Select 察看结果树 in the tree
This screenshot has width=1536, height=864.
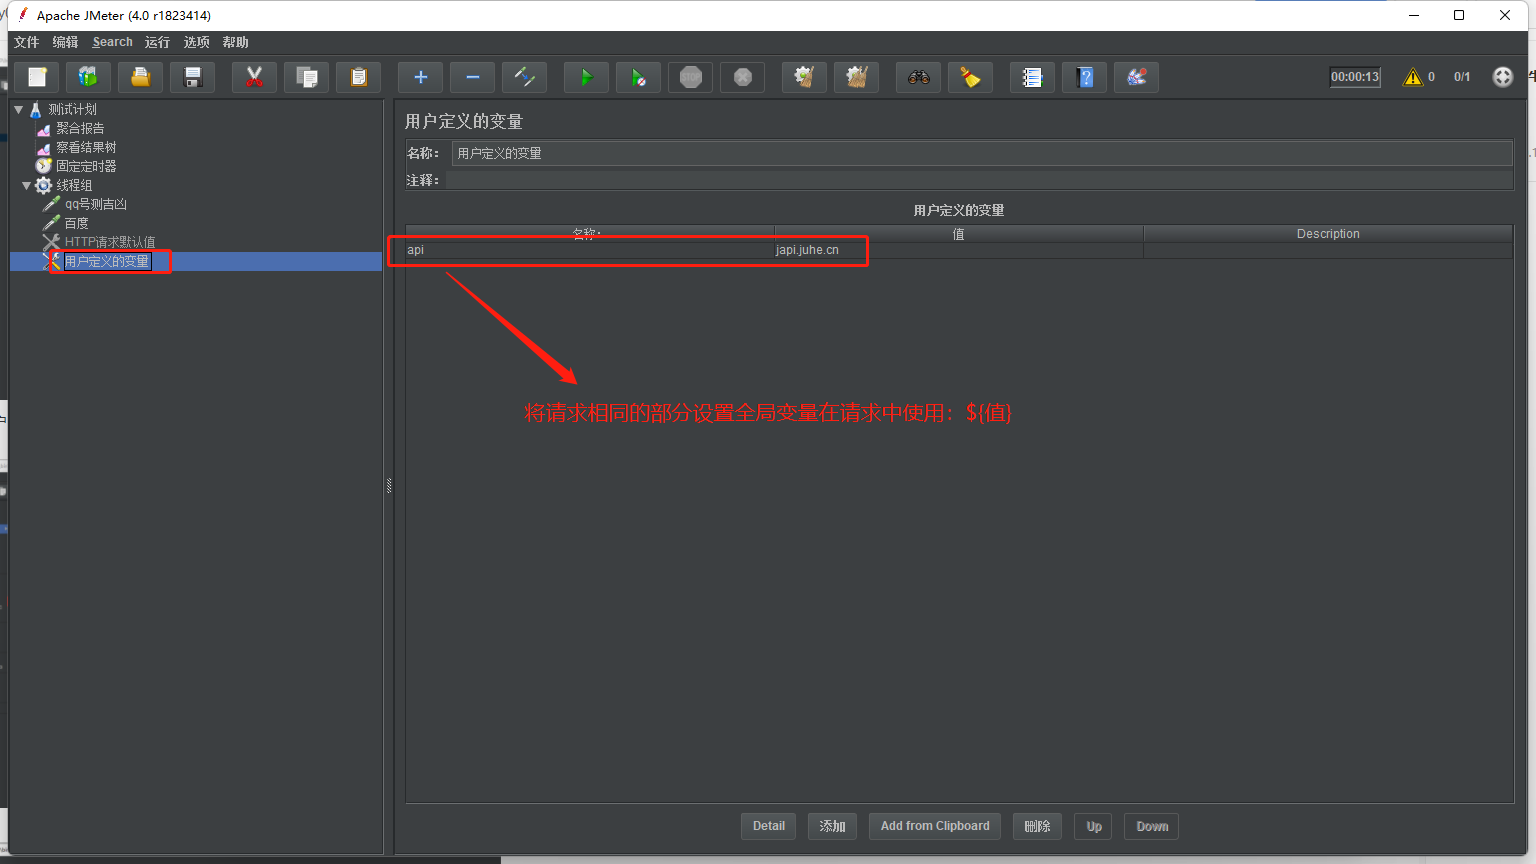[x=86, y=147]
